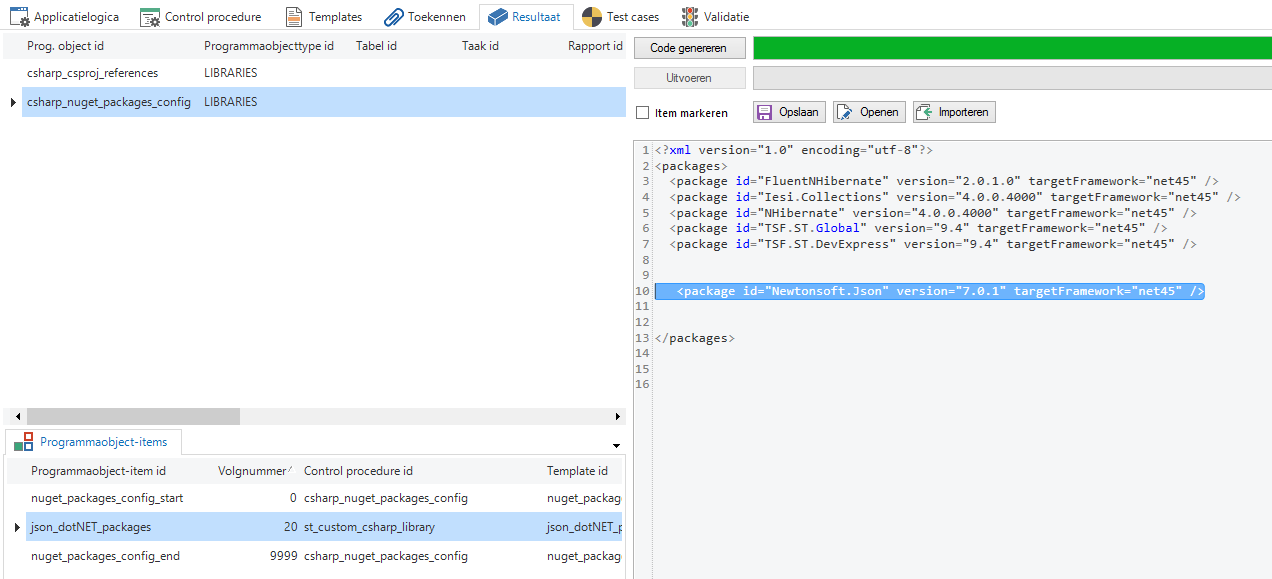Click the Resultaat box icon
Image resolution: width=1272 pixels, height=579 pixels.
(498, 17)
